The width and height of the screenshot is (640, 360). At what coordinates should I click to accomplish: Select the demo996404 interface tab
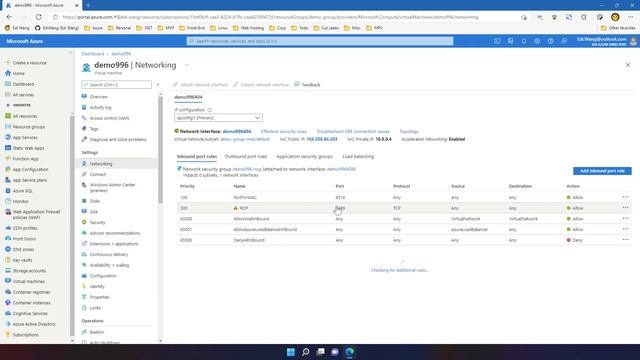click(x=188, y=97)
